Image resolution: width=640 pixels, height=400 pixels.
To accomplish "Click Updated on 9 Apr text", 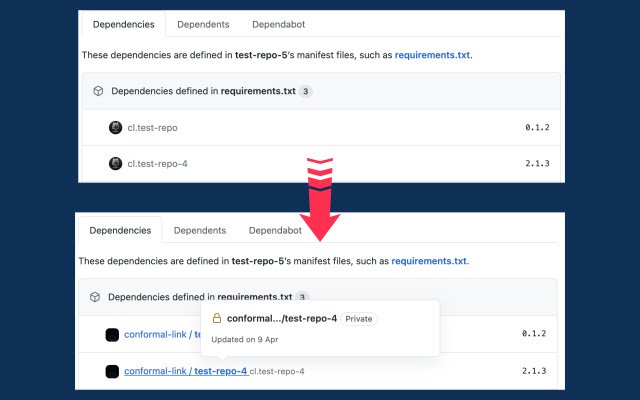I will point(245,340).
